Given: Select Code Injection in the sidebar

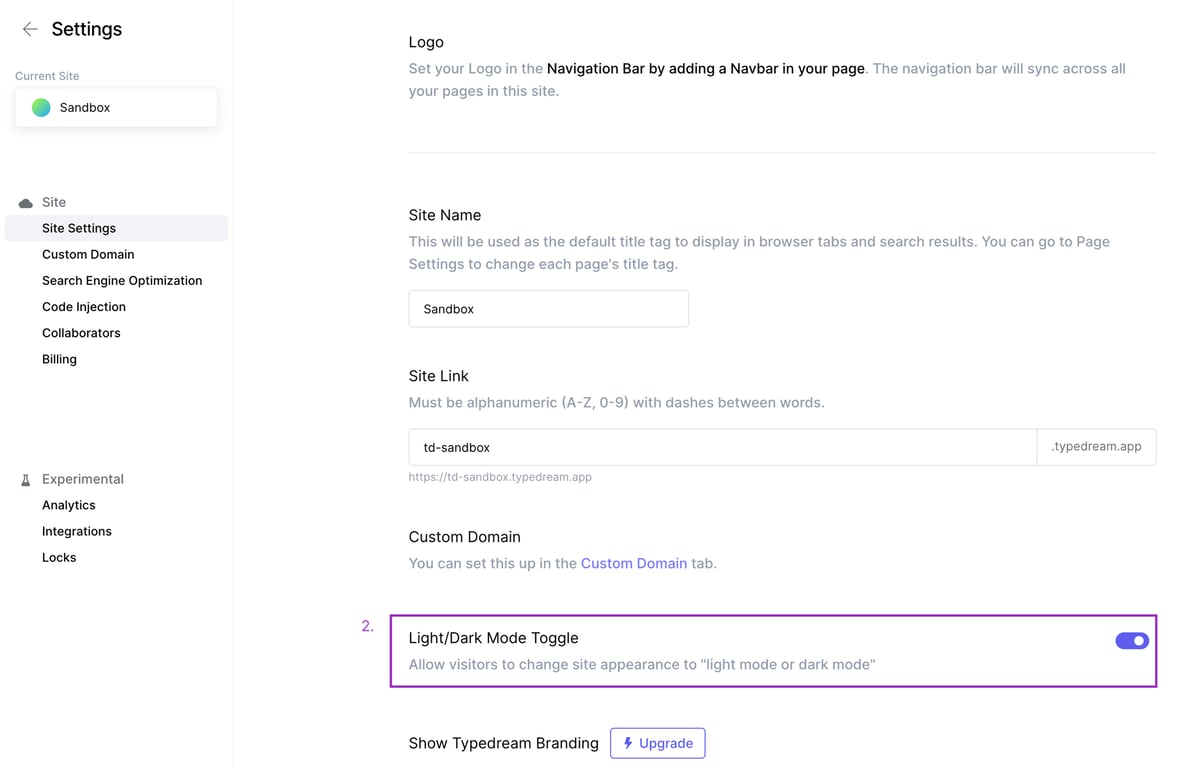Looking at the screenshot, I should (84, 307).
